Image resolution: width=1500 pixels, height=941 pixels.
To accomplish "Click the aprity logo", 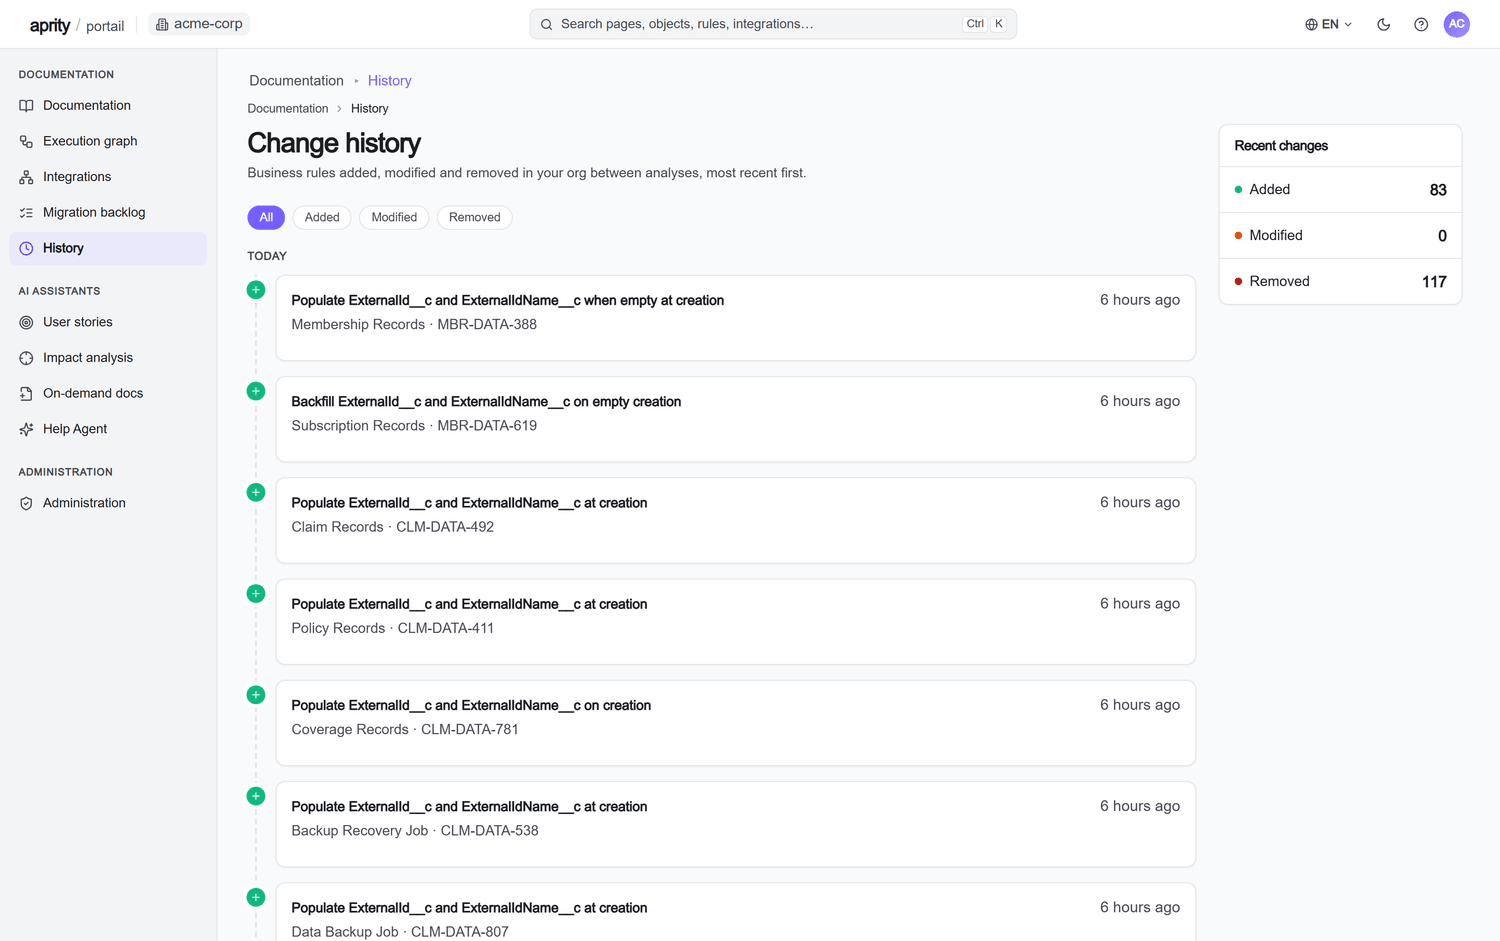I will (x=49, y=25).
